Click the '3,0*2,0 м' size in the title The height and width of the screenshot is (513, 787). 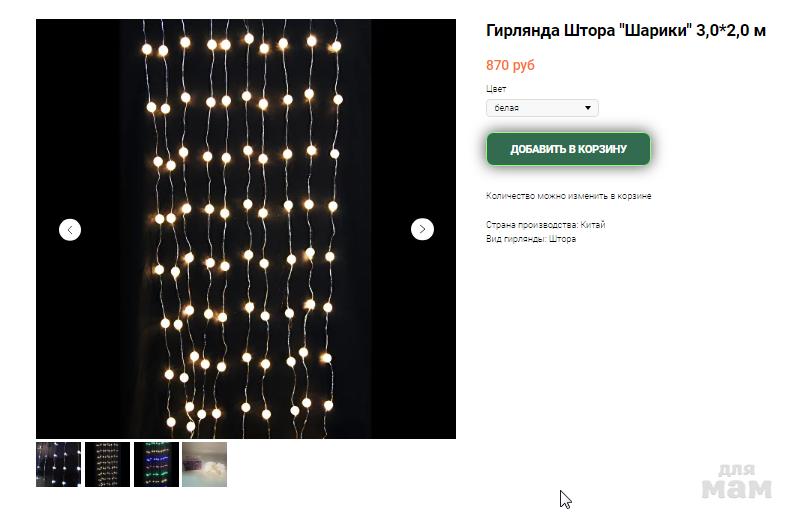(x=731, y=31)
